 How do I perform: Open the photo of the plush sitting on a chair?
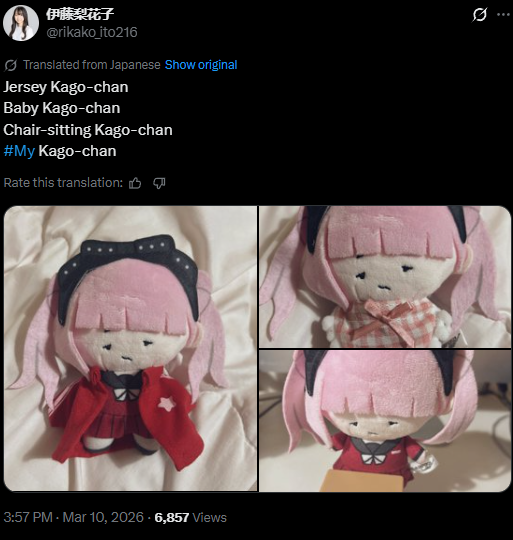[385, 421]
